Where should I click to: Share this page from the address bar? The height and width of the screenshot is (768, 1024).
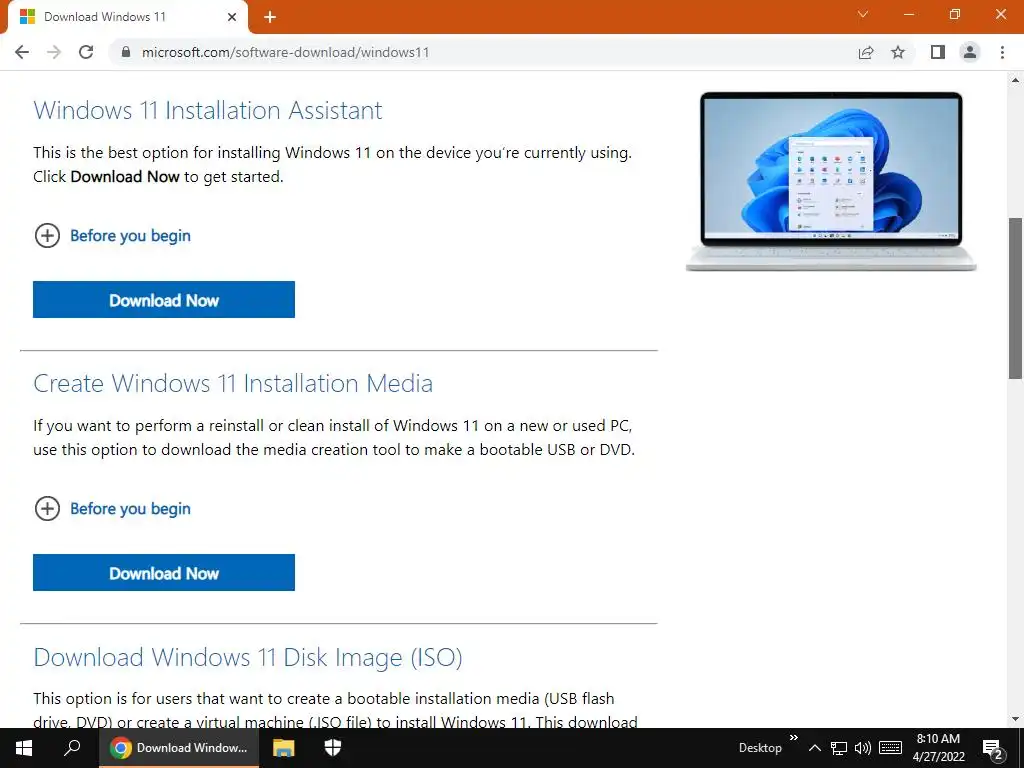(866, 52)
